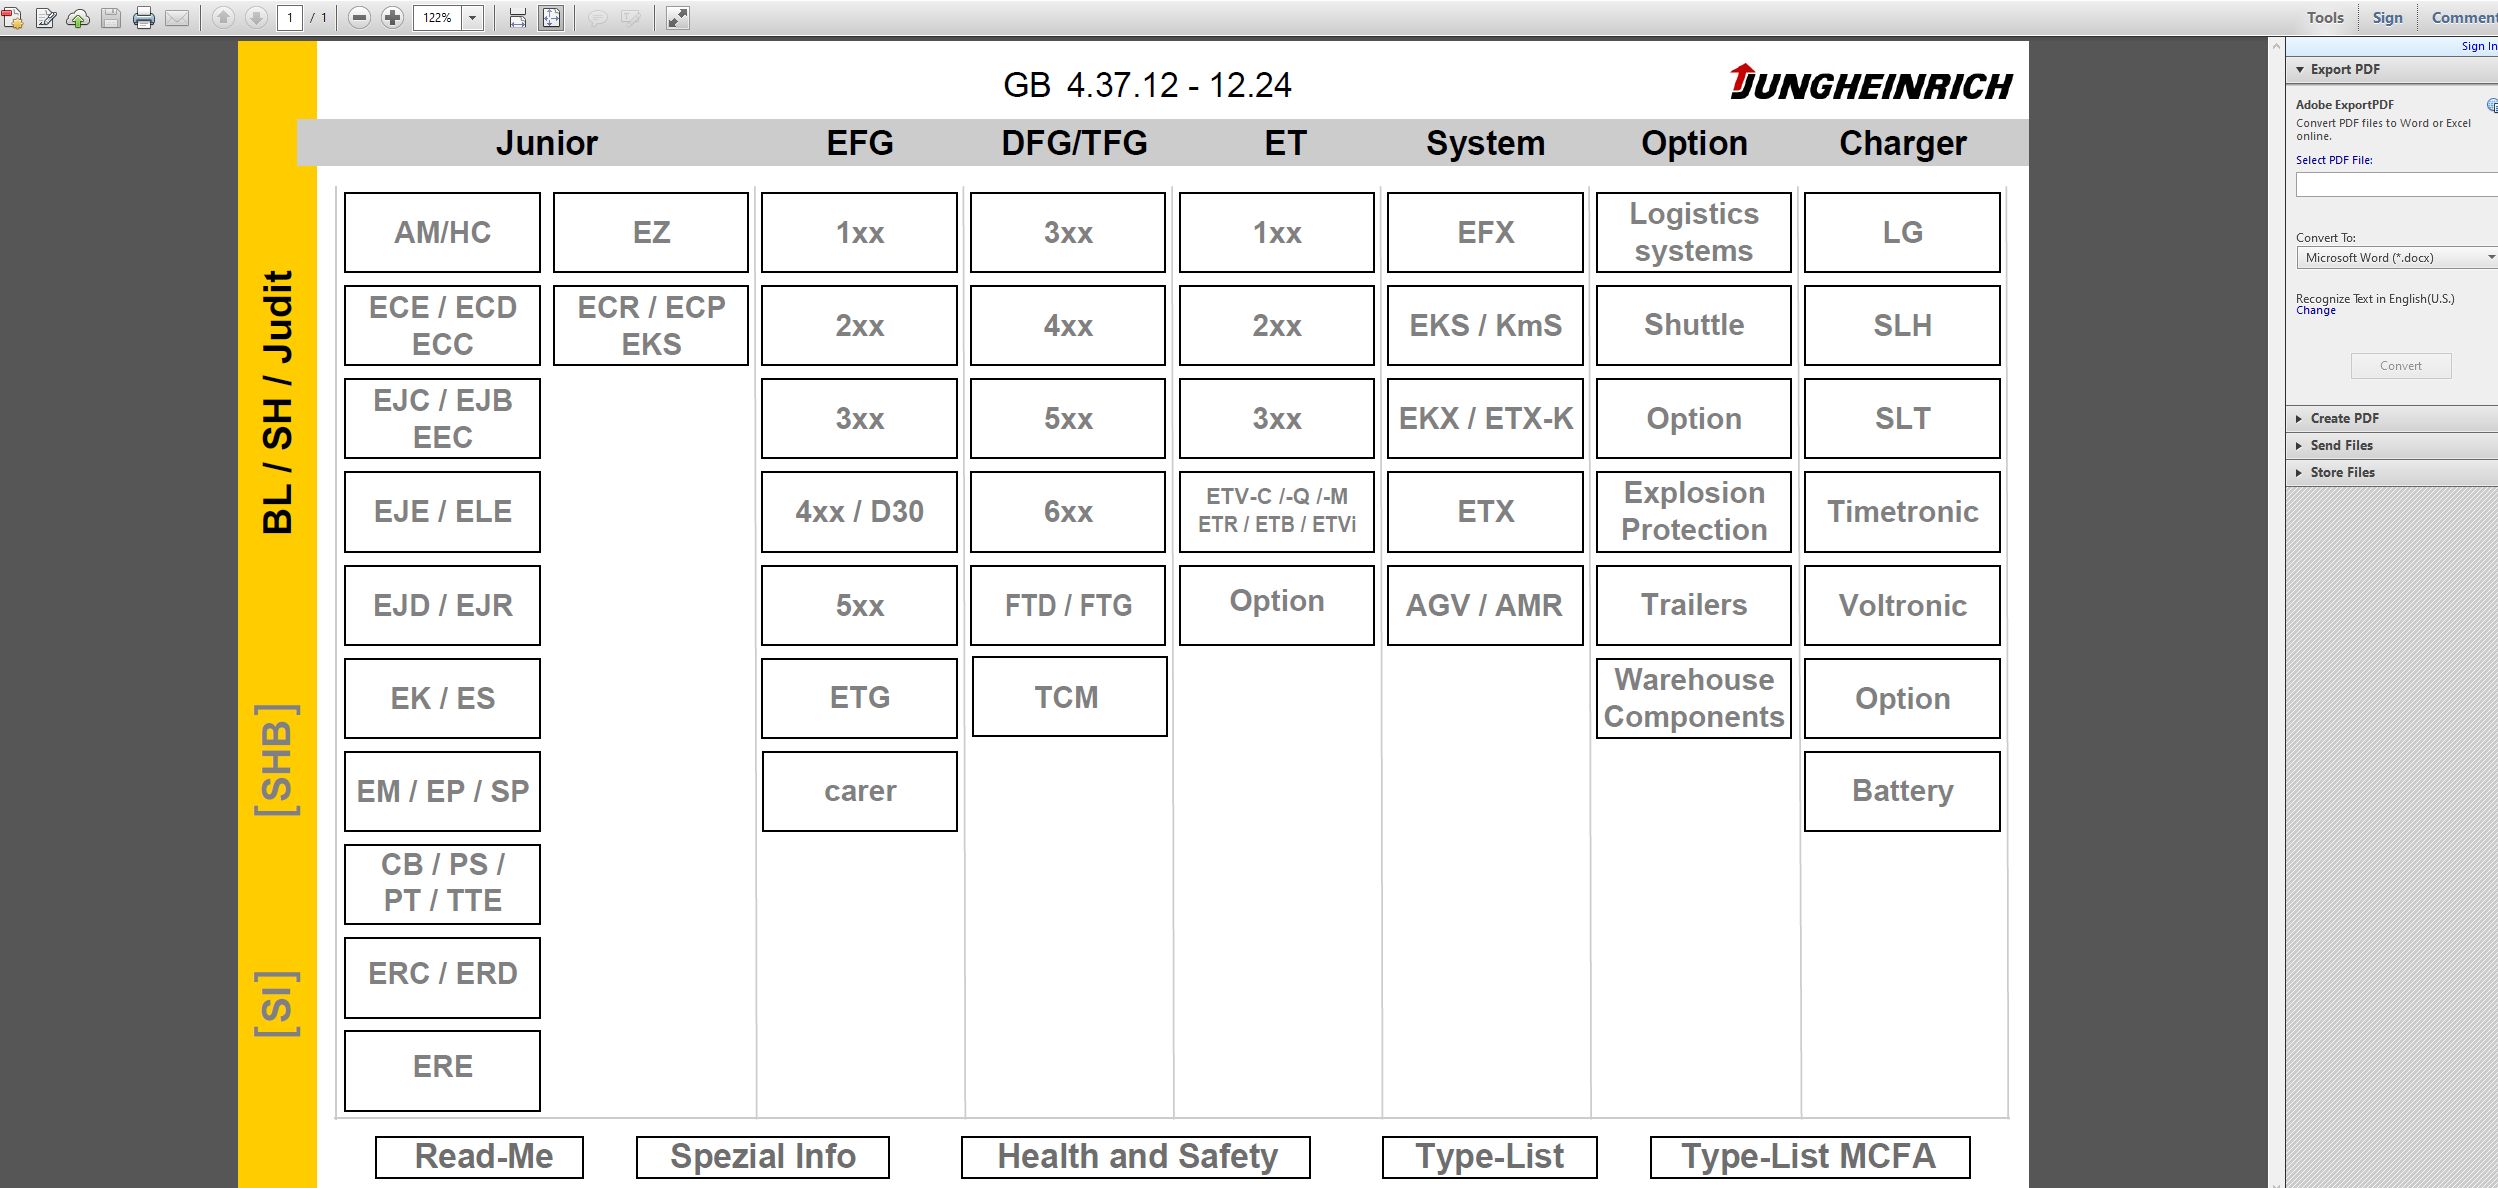The height and width of the screenshot is (1188, 2498).
Task: Select the EZ box under Junior
Action: [651, 232]
